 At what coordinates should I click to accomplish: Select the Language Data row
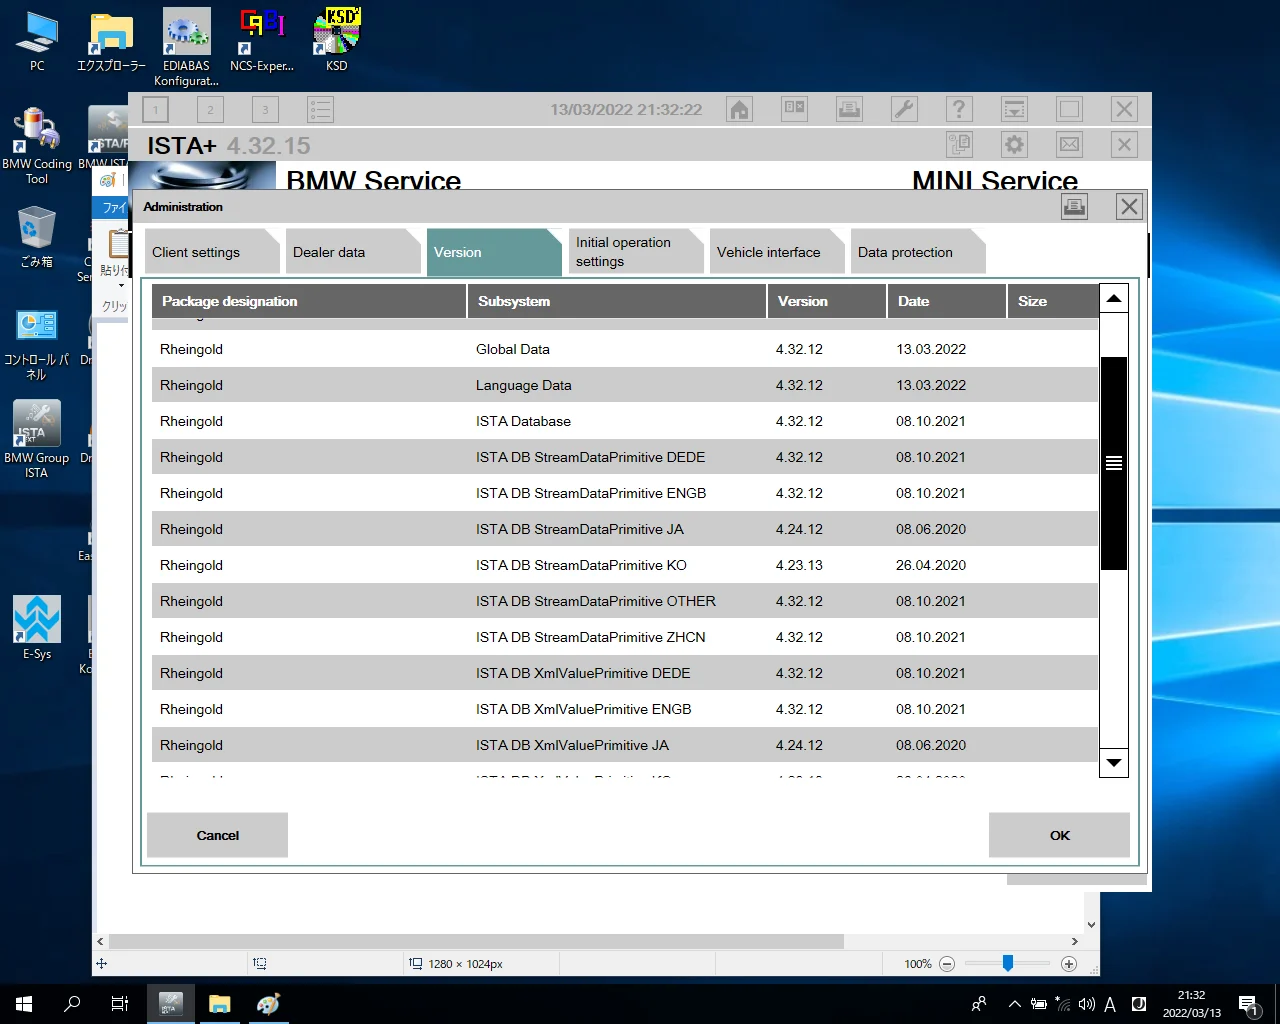(625, 385)
